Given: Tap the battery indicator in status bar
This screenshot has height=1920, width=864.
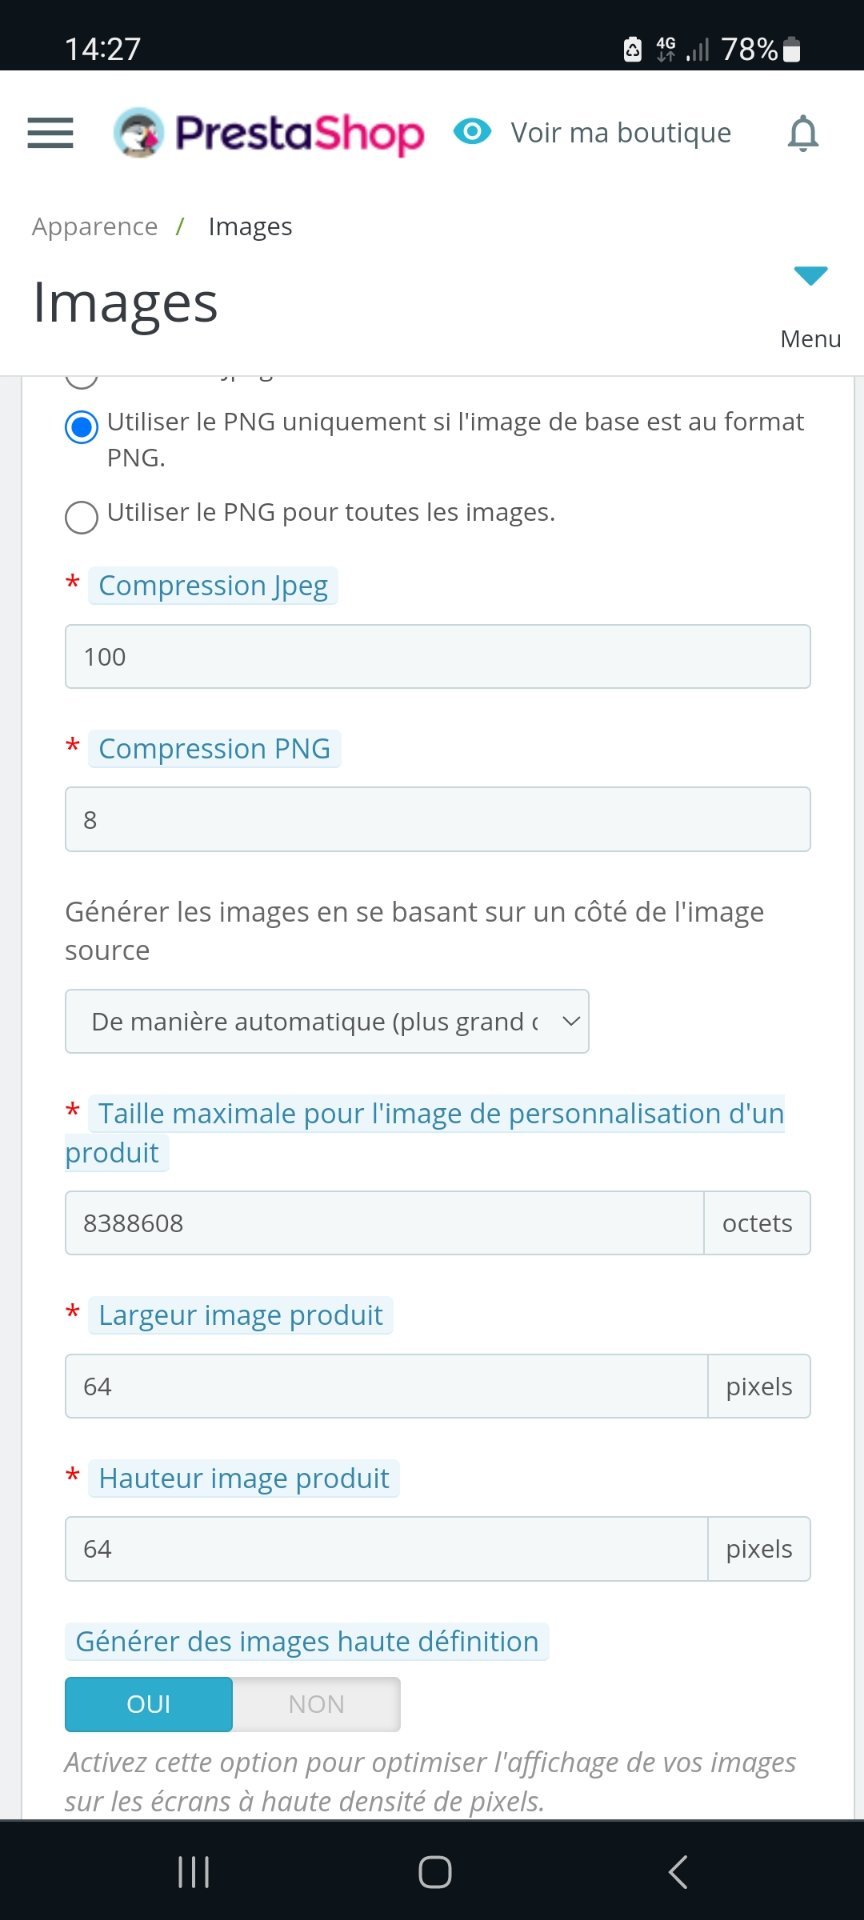Looking at the screenshot, I should [792, 49].
